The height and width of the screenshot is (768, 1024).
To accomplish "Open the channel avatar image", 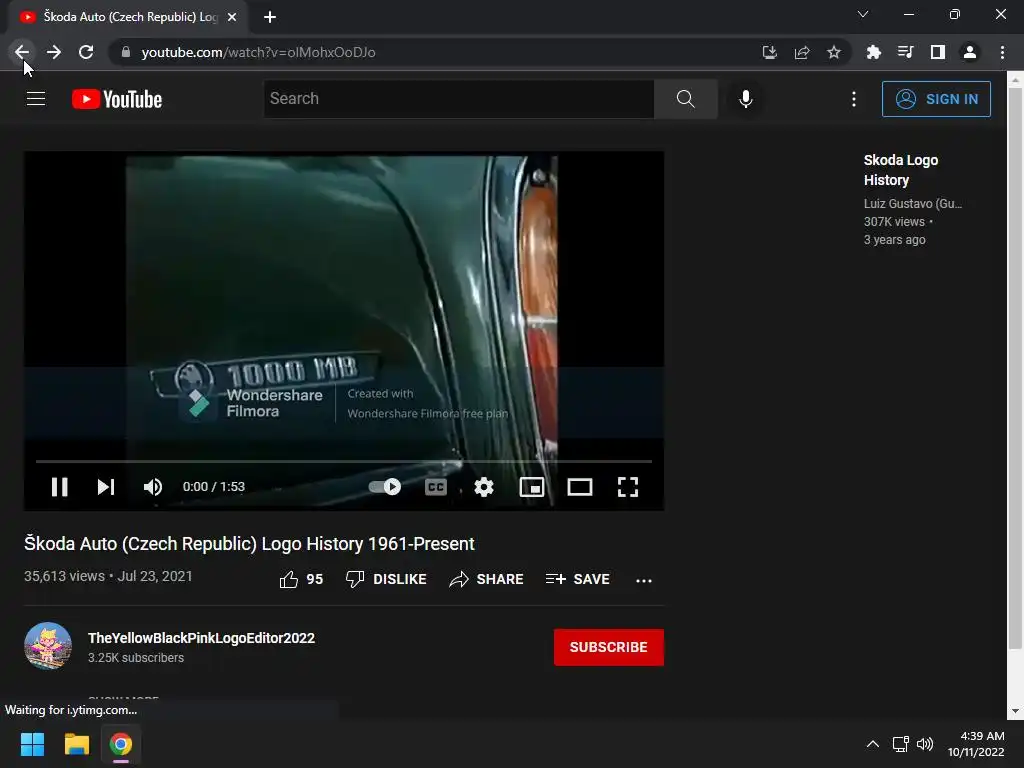I will click(48, 646).
